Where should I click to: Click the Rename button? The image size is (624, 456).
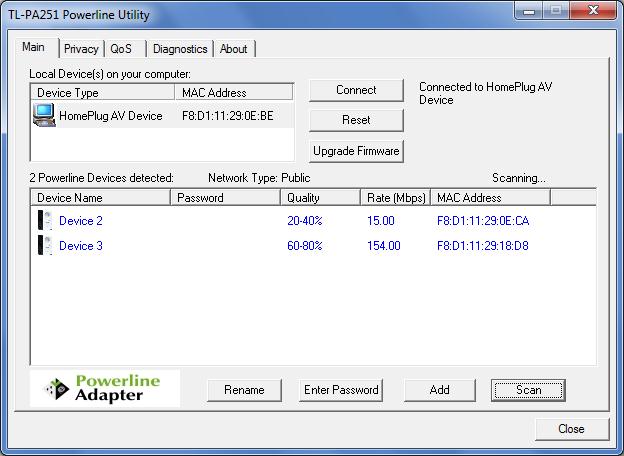[x=244, y=390]
